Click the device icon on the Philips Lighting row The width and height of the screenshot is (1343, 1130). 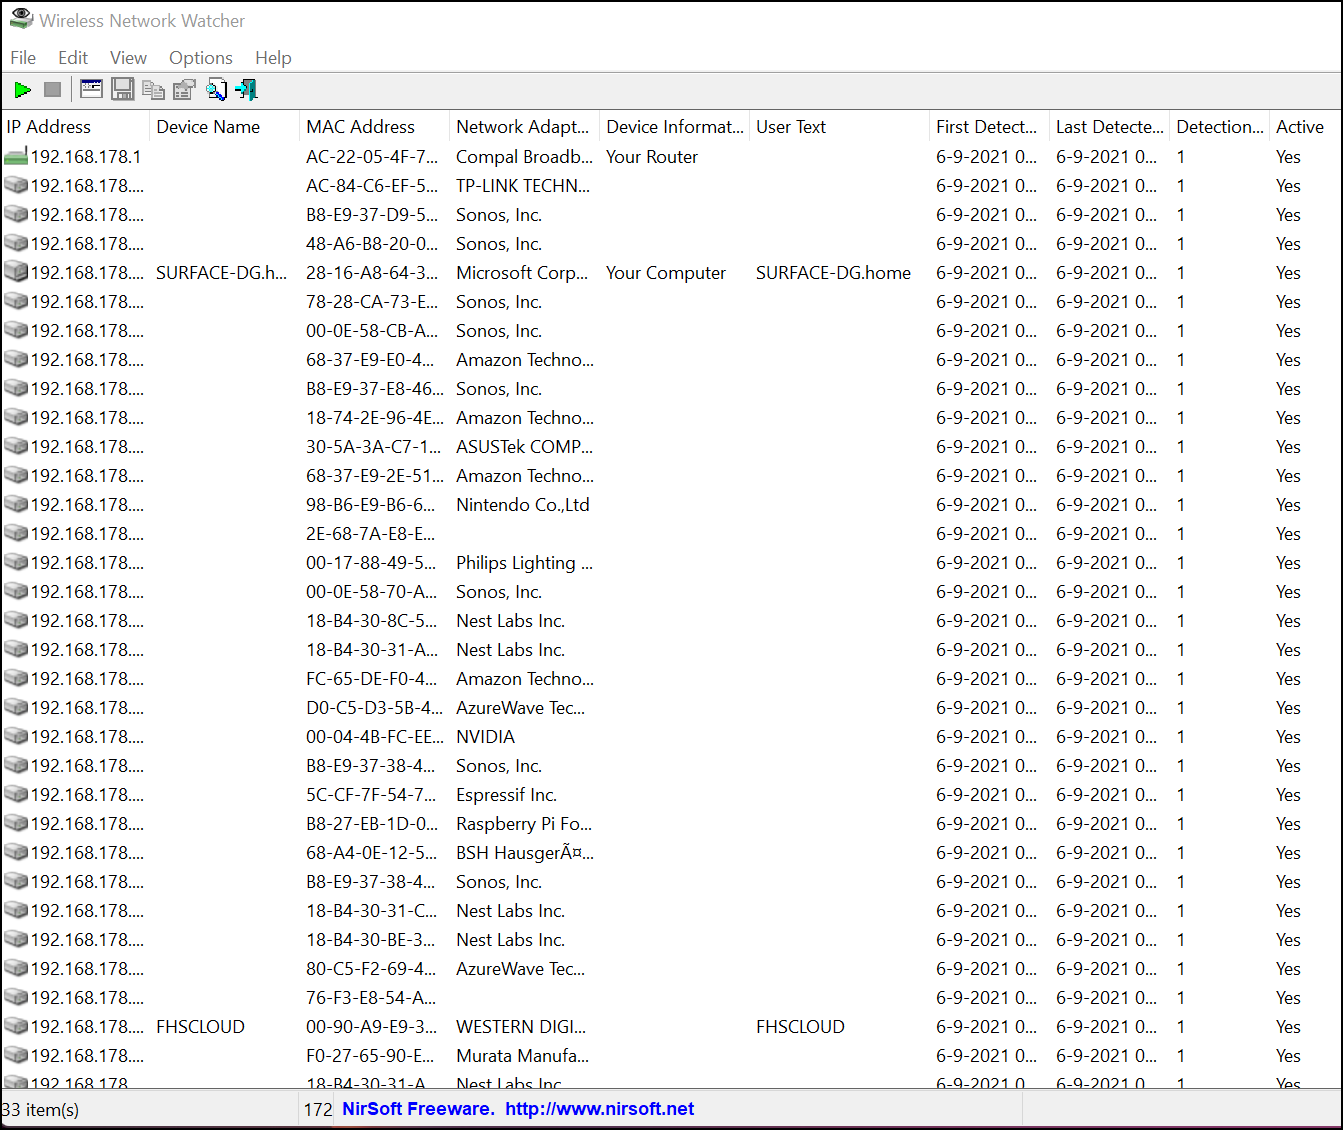15,562
